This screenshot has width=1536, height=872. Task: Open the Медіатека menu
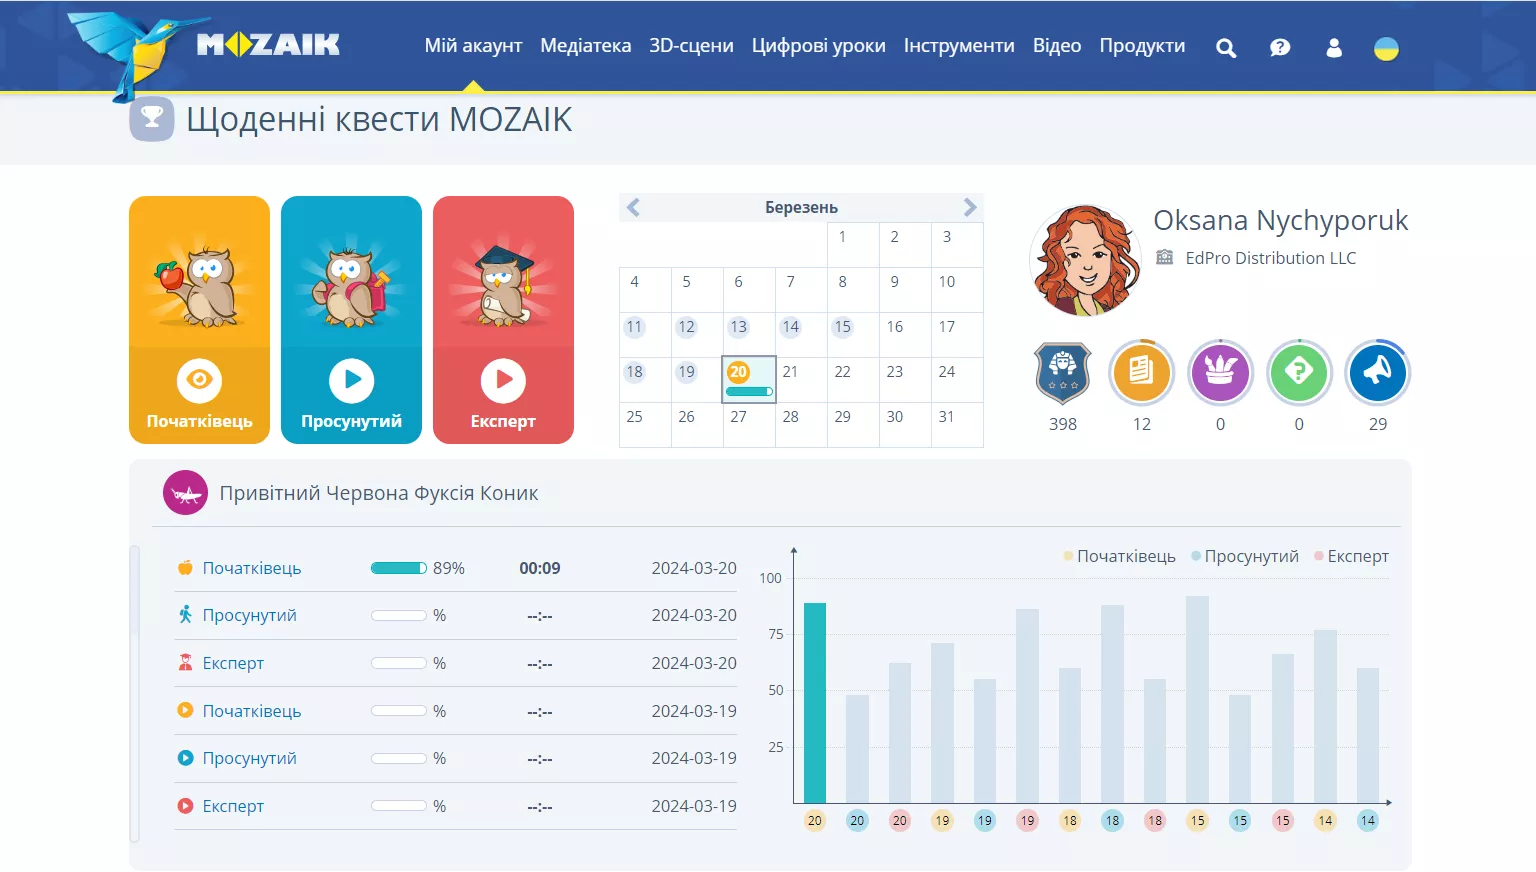click(x=585, y=46)
